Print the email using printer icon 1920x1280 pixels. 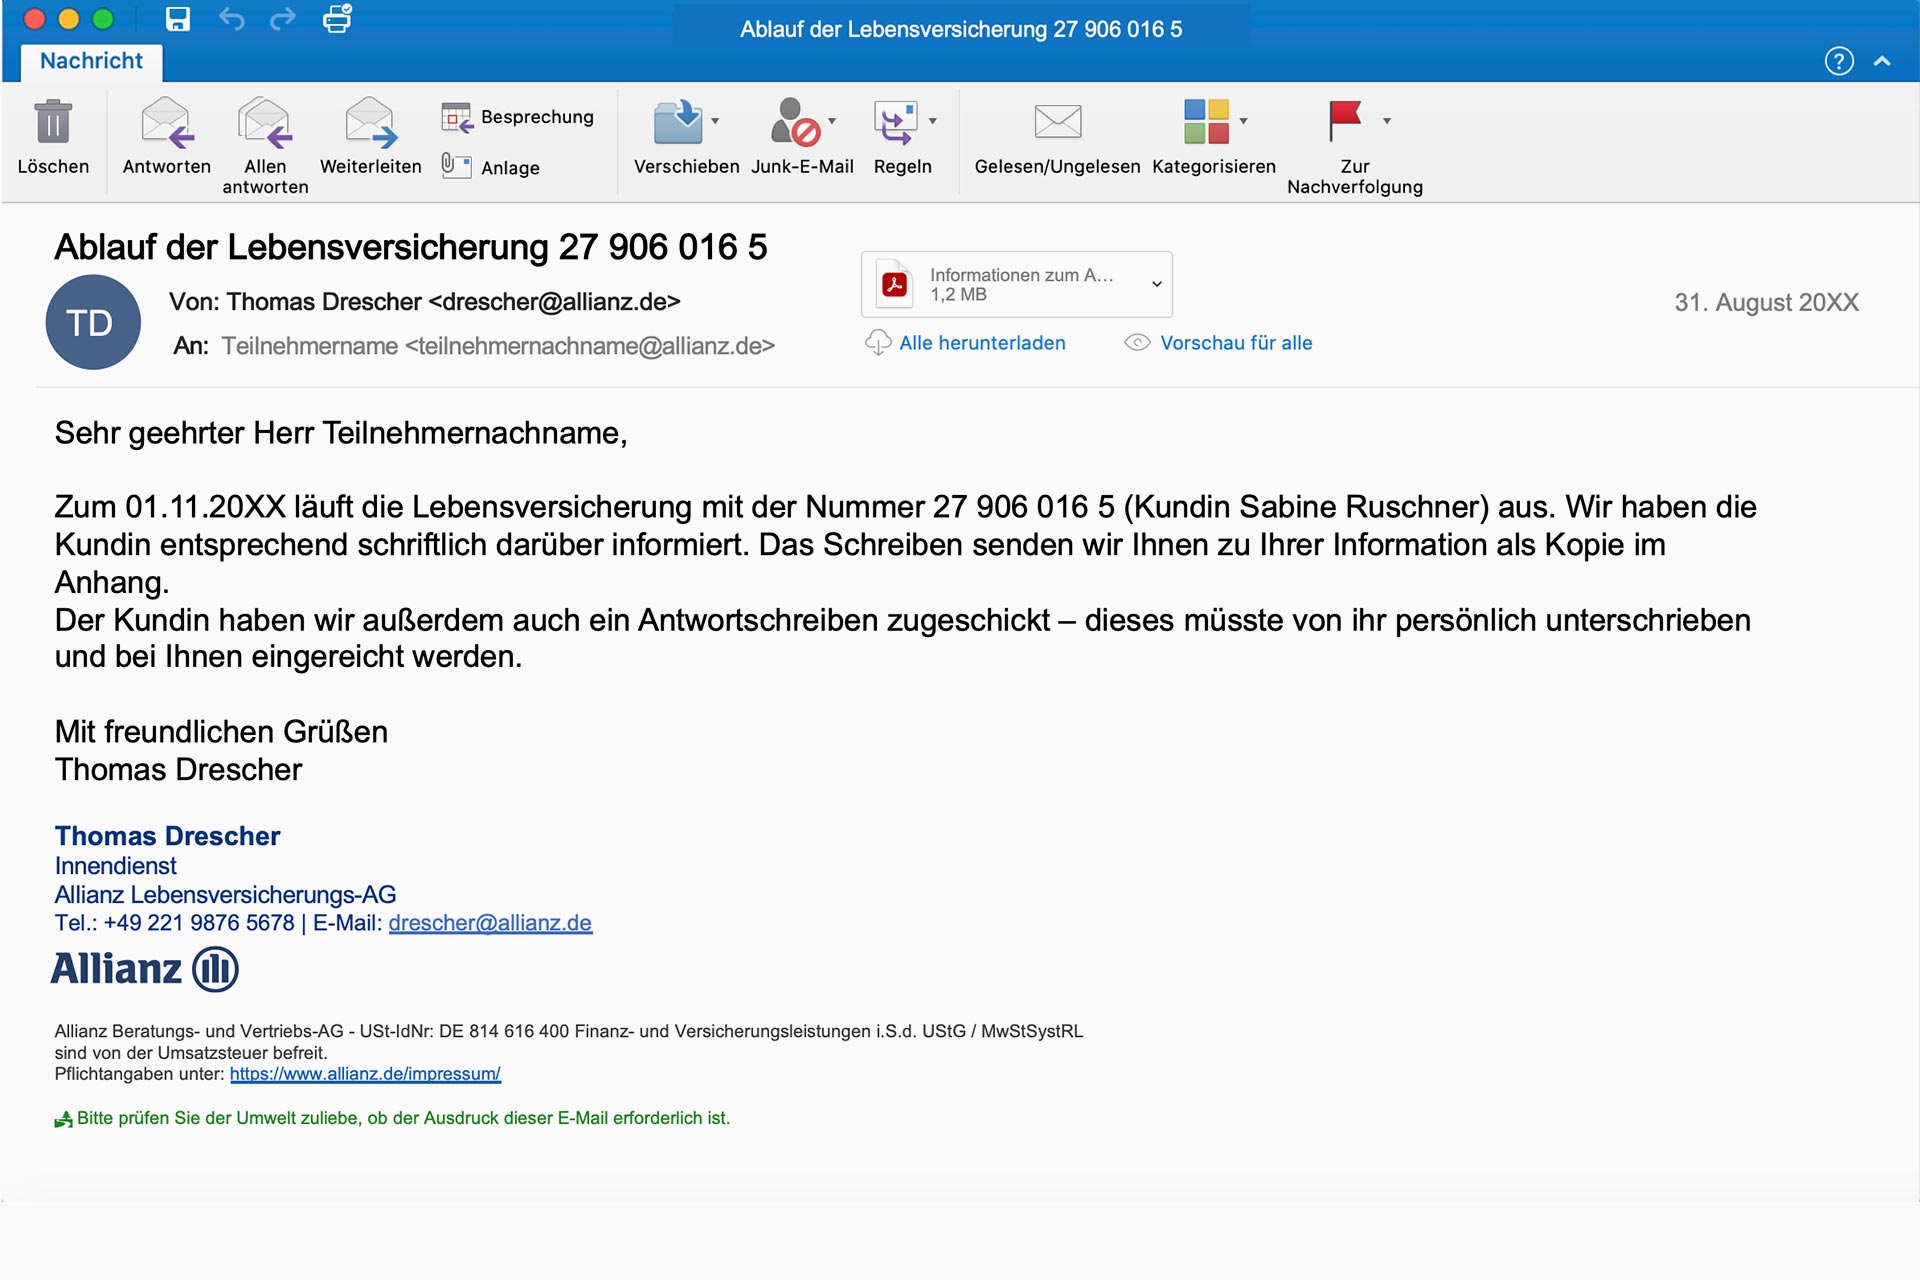click(x=337, y=19)
